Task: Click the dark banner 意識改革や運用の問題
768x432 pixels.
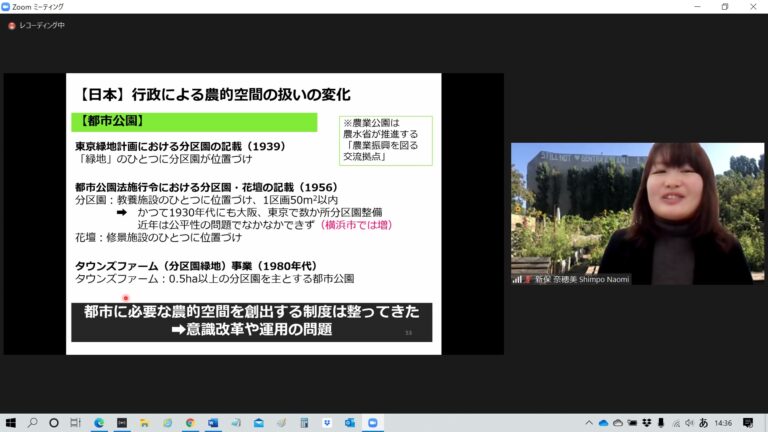Action: coord(252,322)
